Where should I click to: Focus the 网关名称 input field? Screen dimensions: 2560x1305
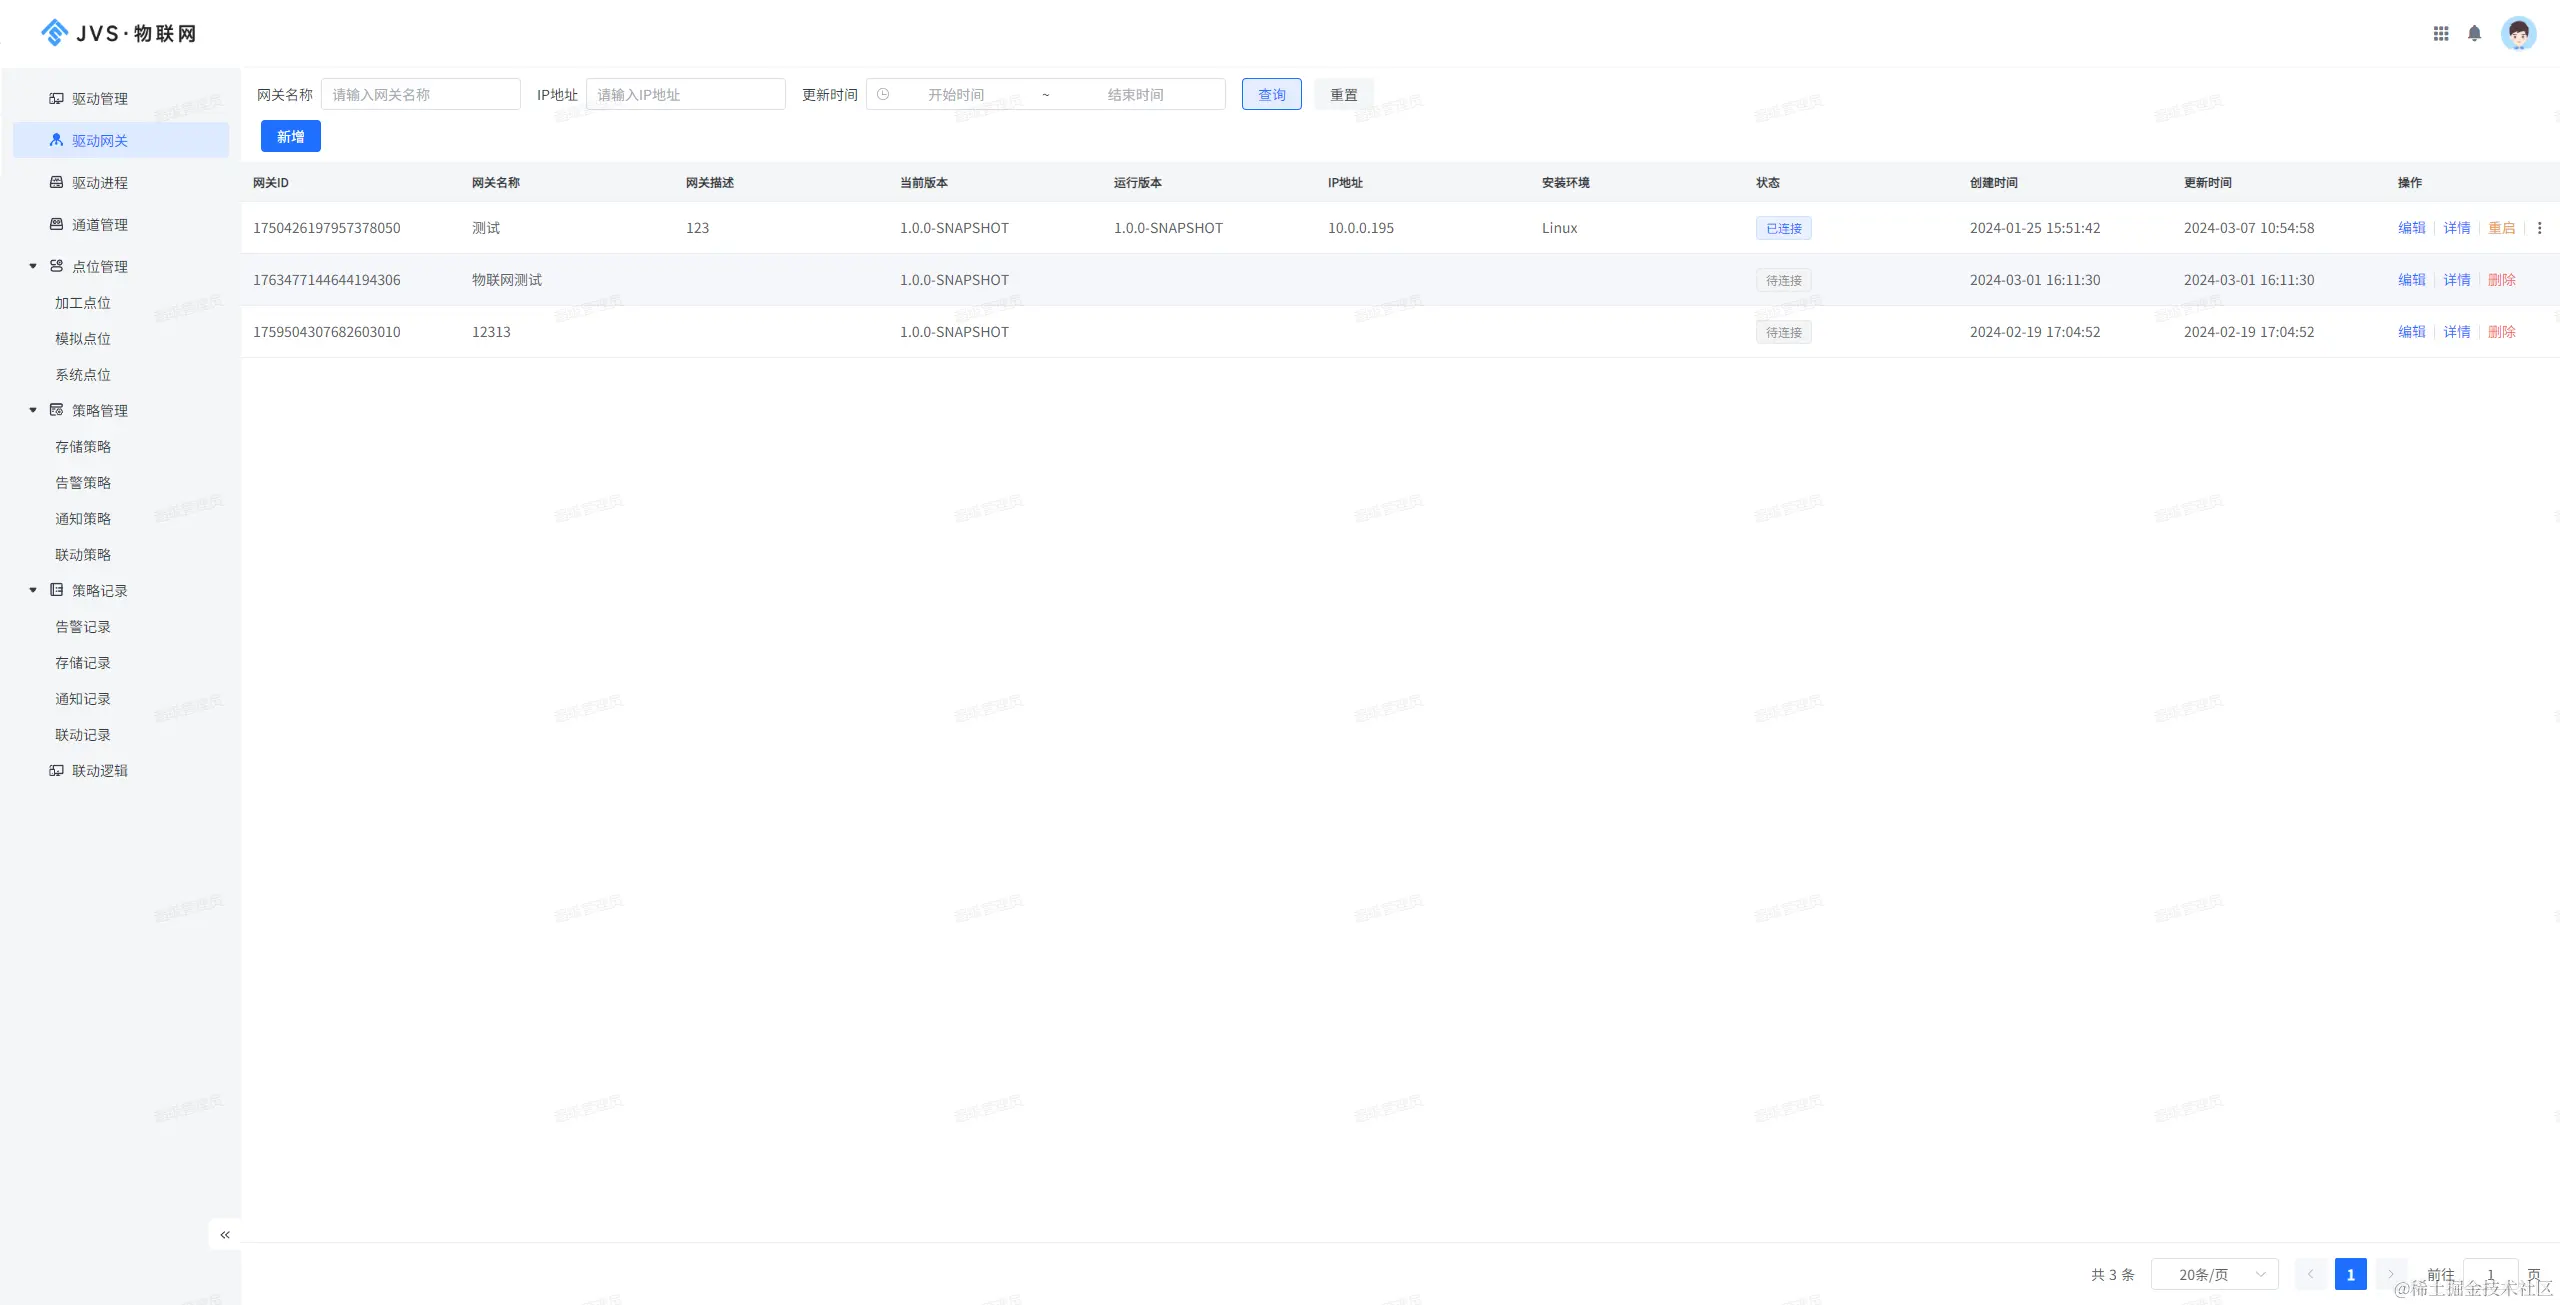click(x=420, y=94)
